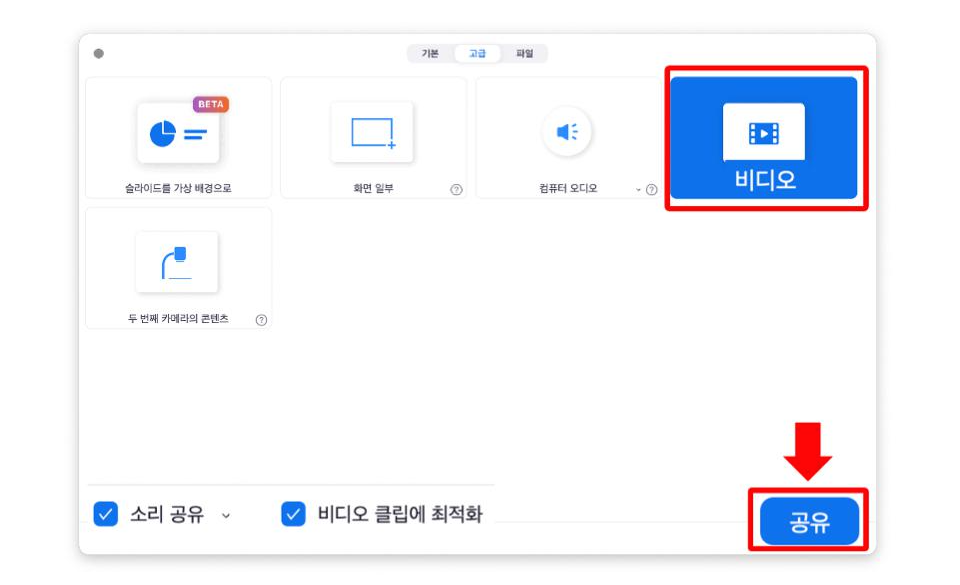Click the BETA badge on slides tile
The width and height of the screenshot is (960, 585).
coord(211,105)
